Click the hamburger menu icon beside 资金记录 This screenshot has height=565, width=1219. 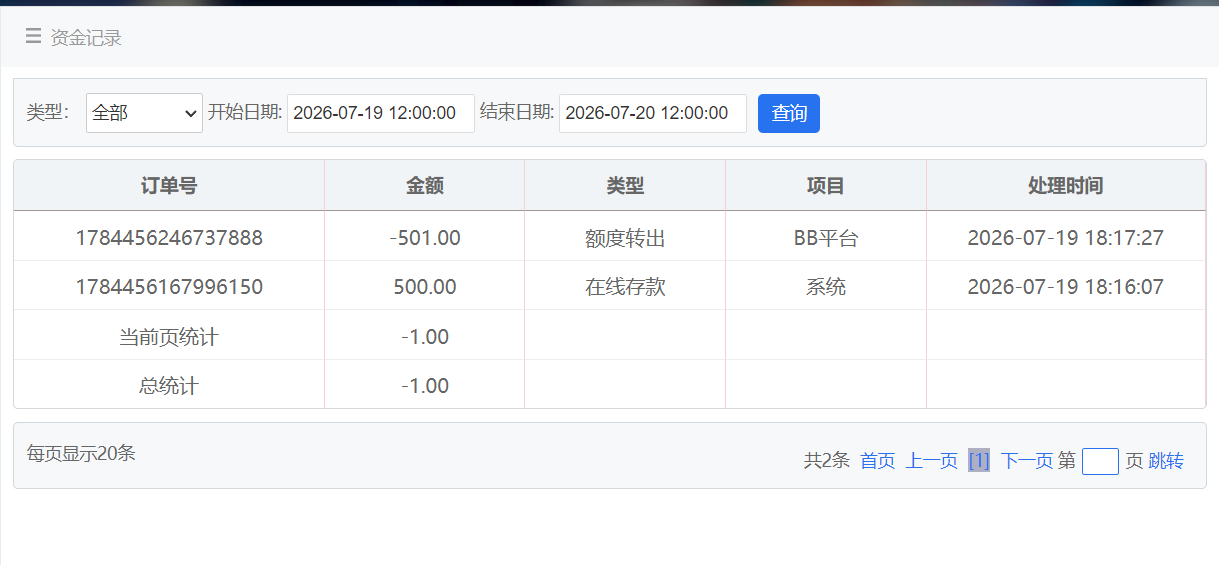tap(33, 37)
